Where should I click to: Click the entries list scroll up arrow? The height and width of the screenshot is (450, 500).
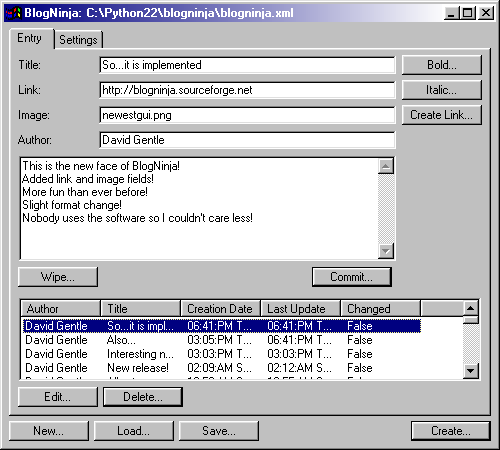pyautogui.click(x=471, y=308)
